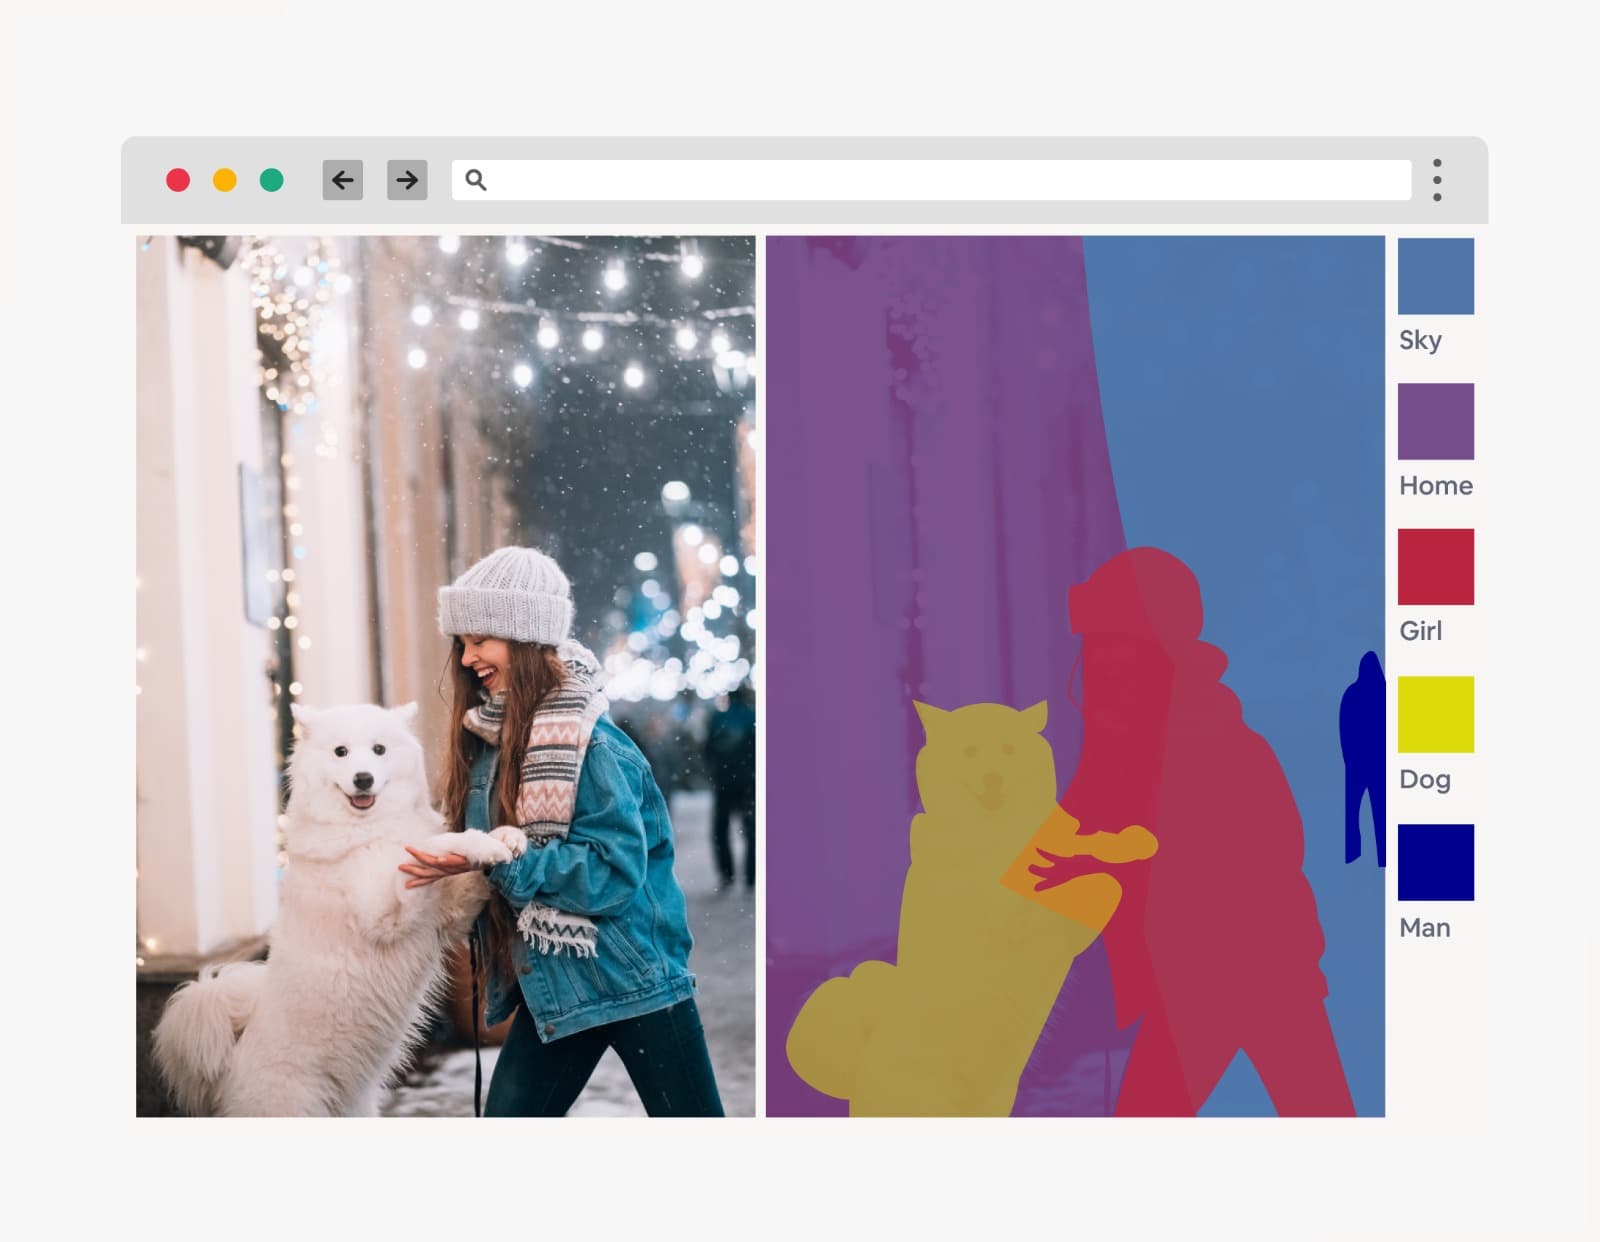Toggle the Sky segmentation label
Image resolution: width=1600 pixels, height=1242 pixels.
click(1421, 340)
